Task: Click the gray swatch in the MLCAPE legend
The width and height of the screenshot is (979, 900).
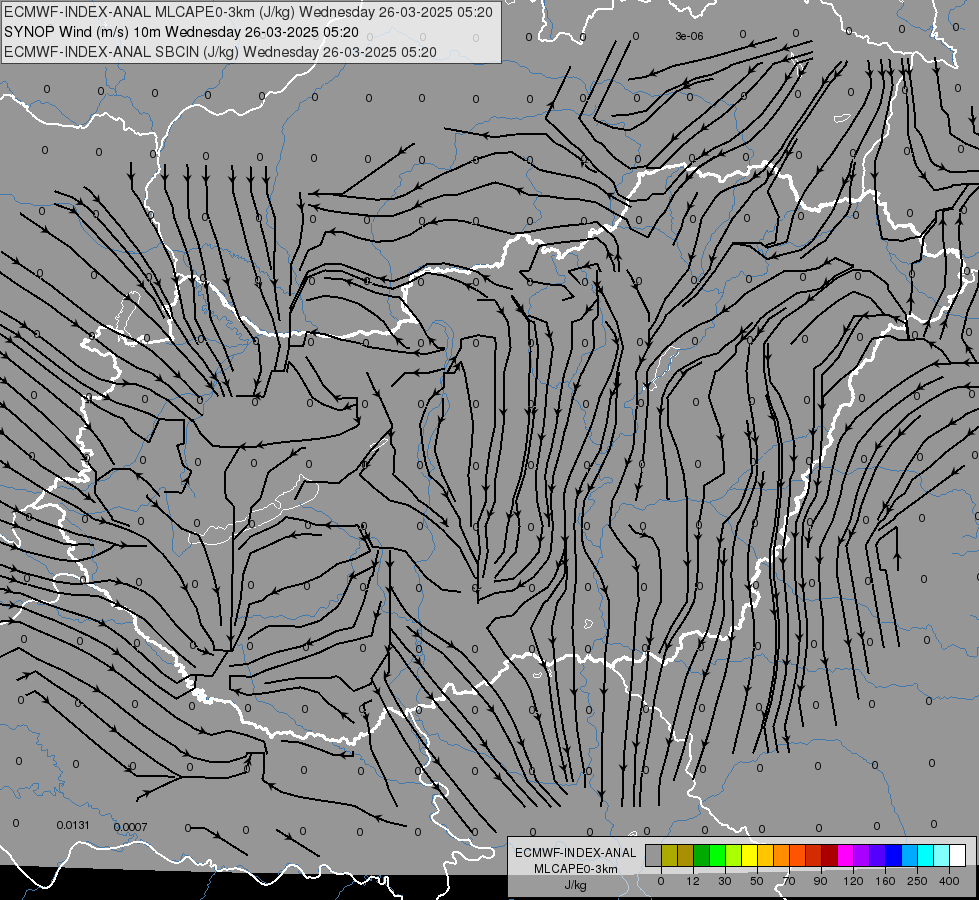Action: pos(654,855)
